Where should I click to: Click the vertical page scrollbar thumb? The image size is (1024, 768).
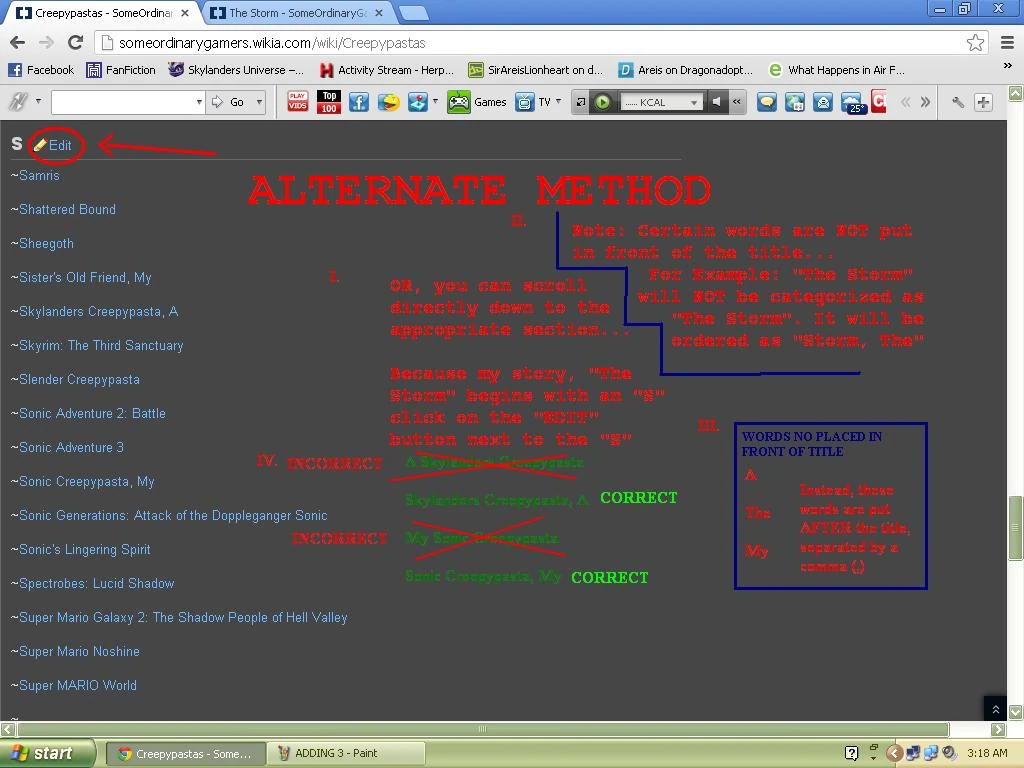click(x=1015, y=528)
